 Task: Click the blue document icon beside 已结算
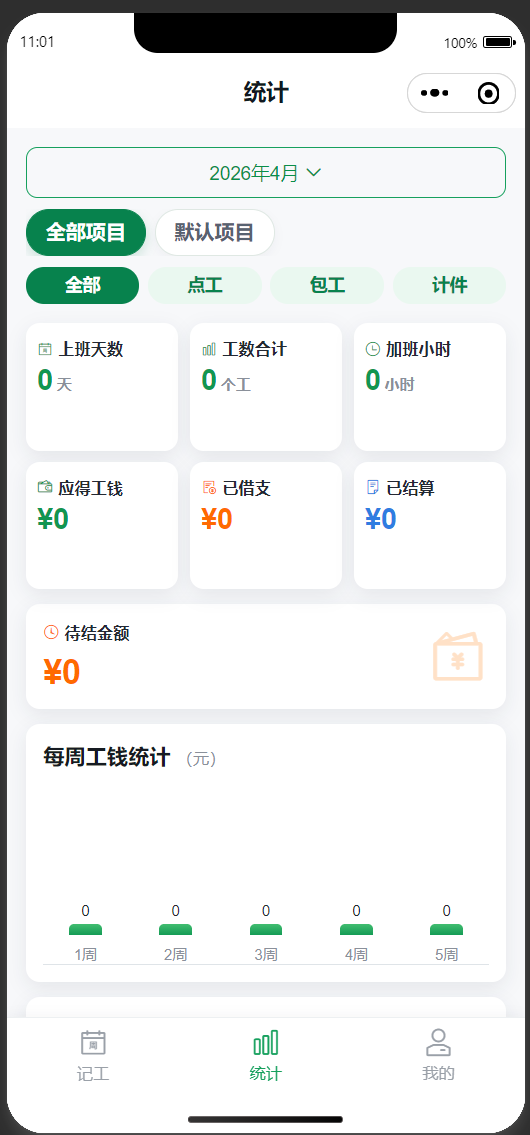[x=373, y=488]
